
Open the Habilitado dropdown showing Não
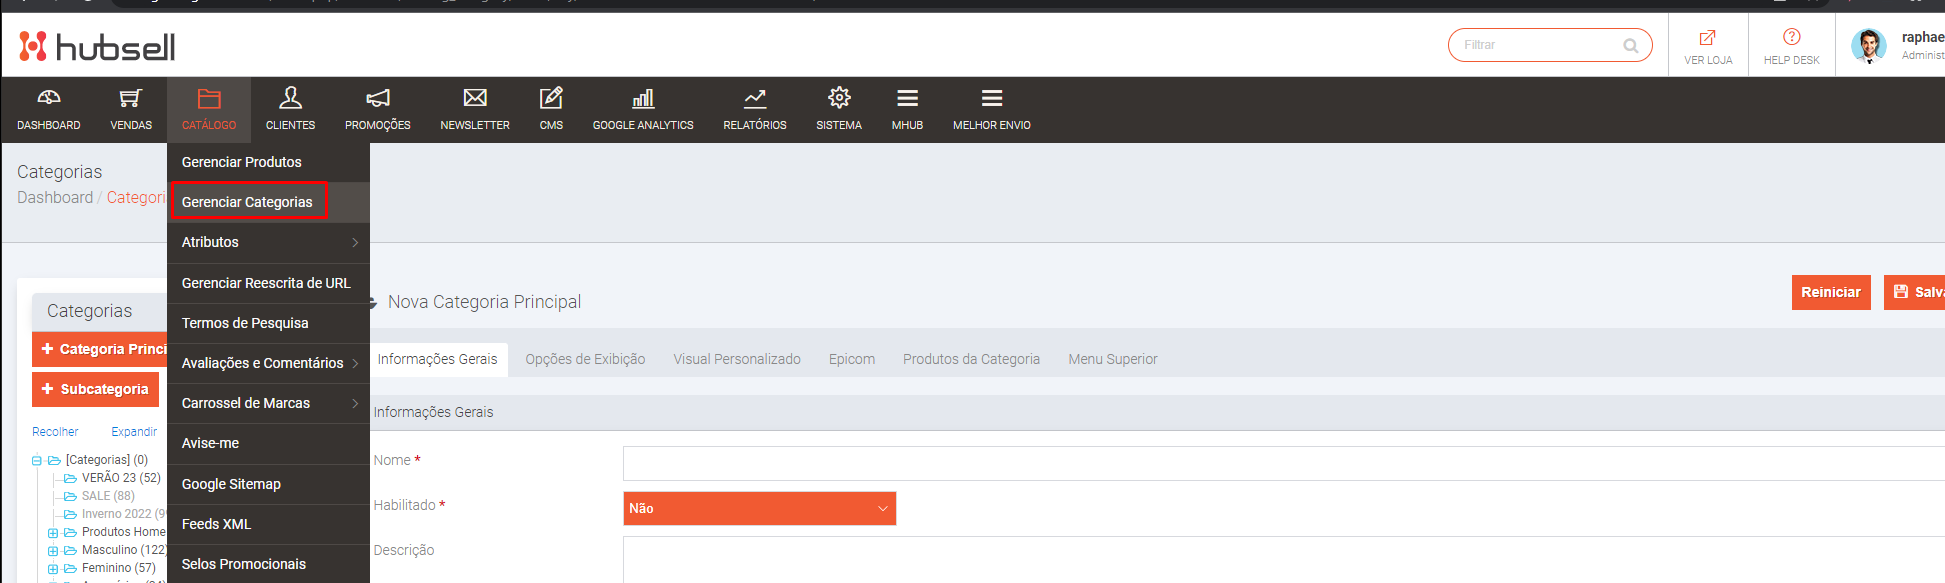coord(759,508)
